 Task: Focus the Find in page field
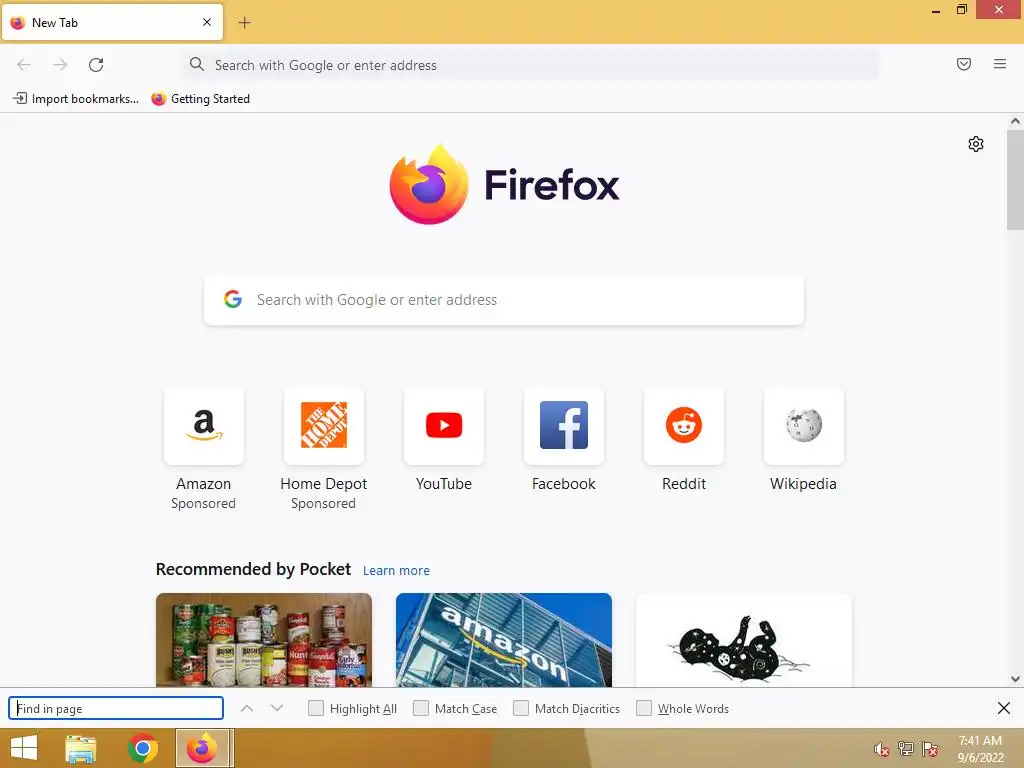pyautogui.click(x=116, y=709)
